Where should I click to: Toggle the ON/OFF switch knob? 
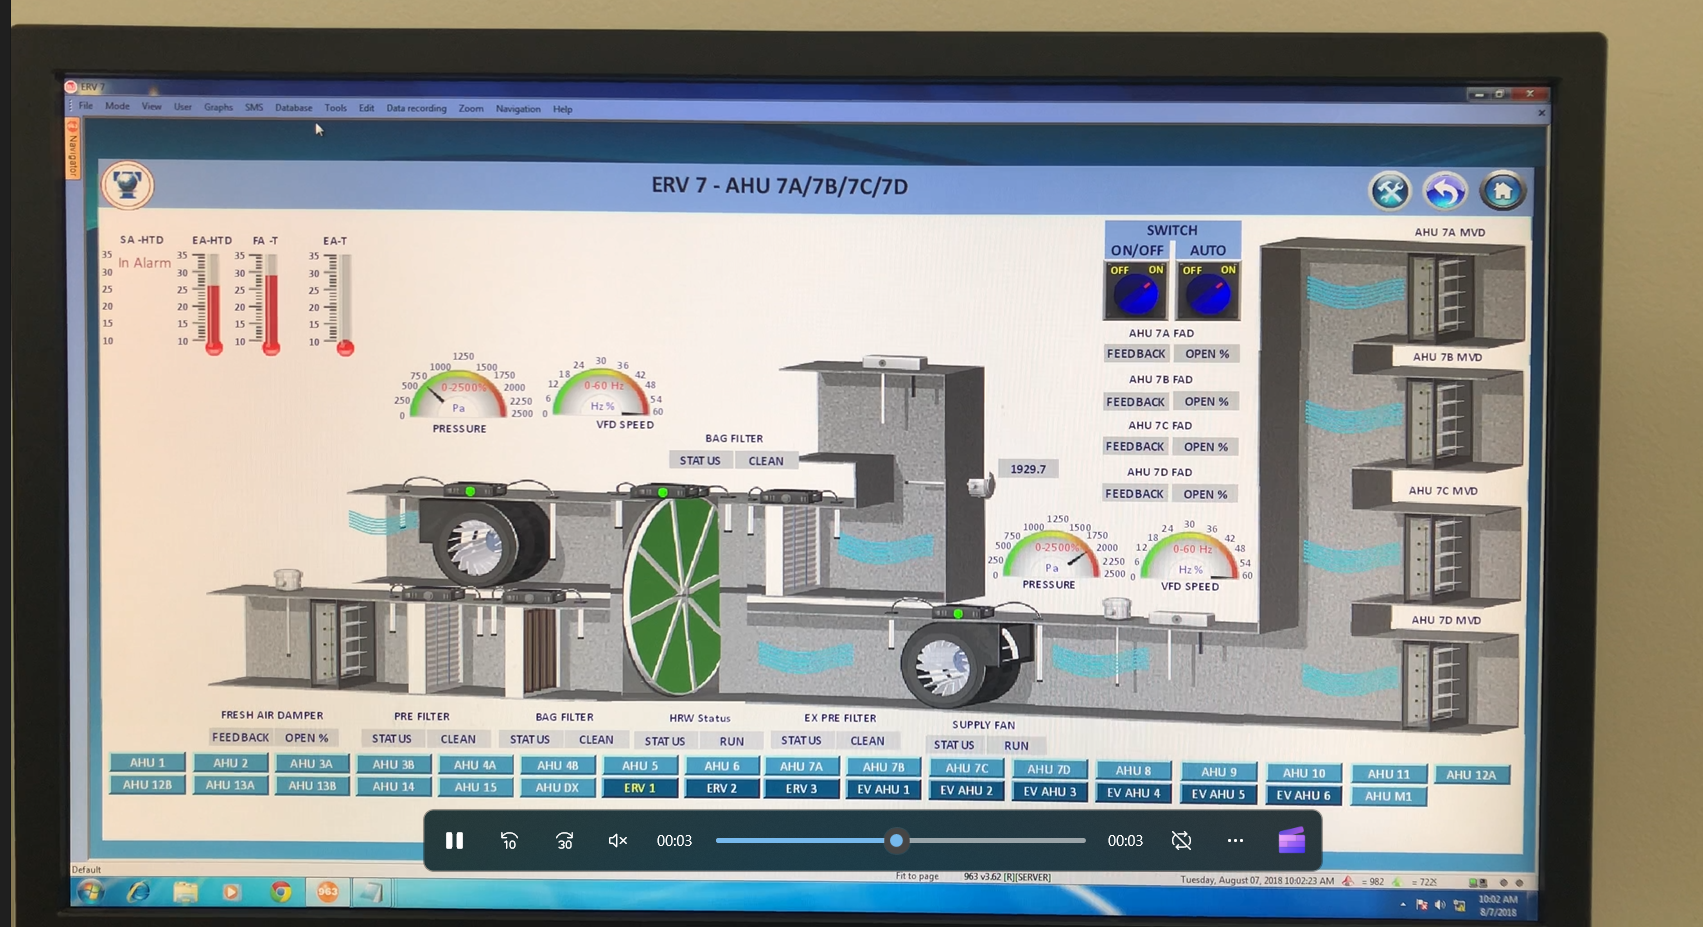[1136, 293]
